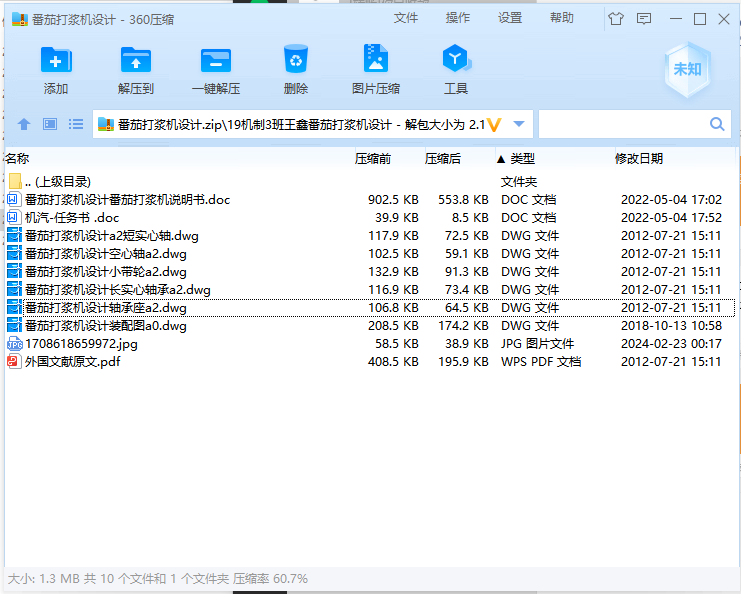Select 1708618659972.jpg file name

click(x=81, y=344)
